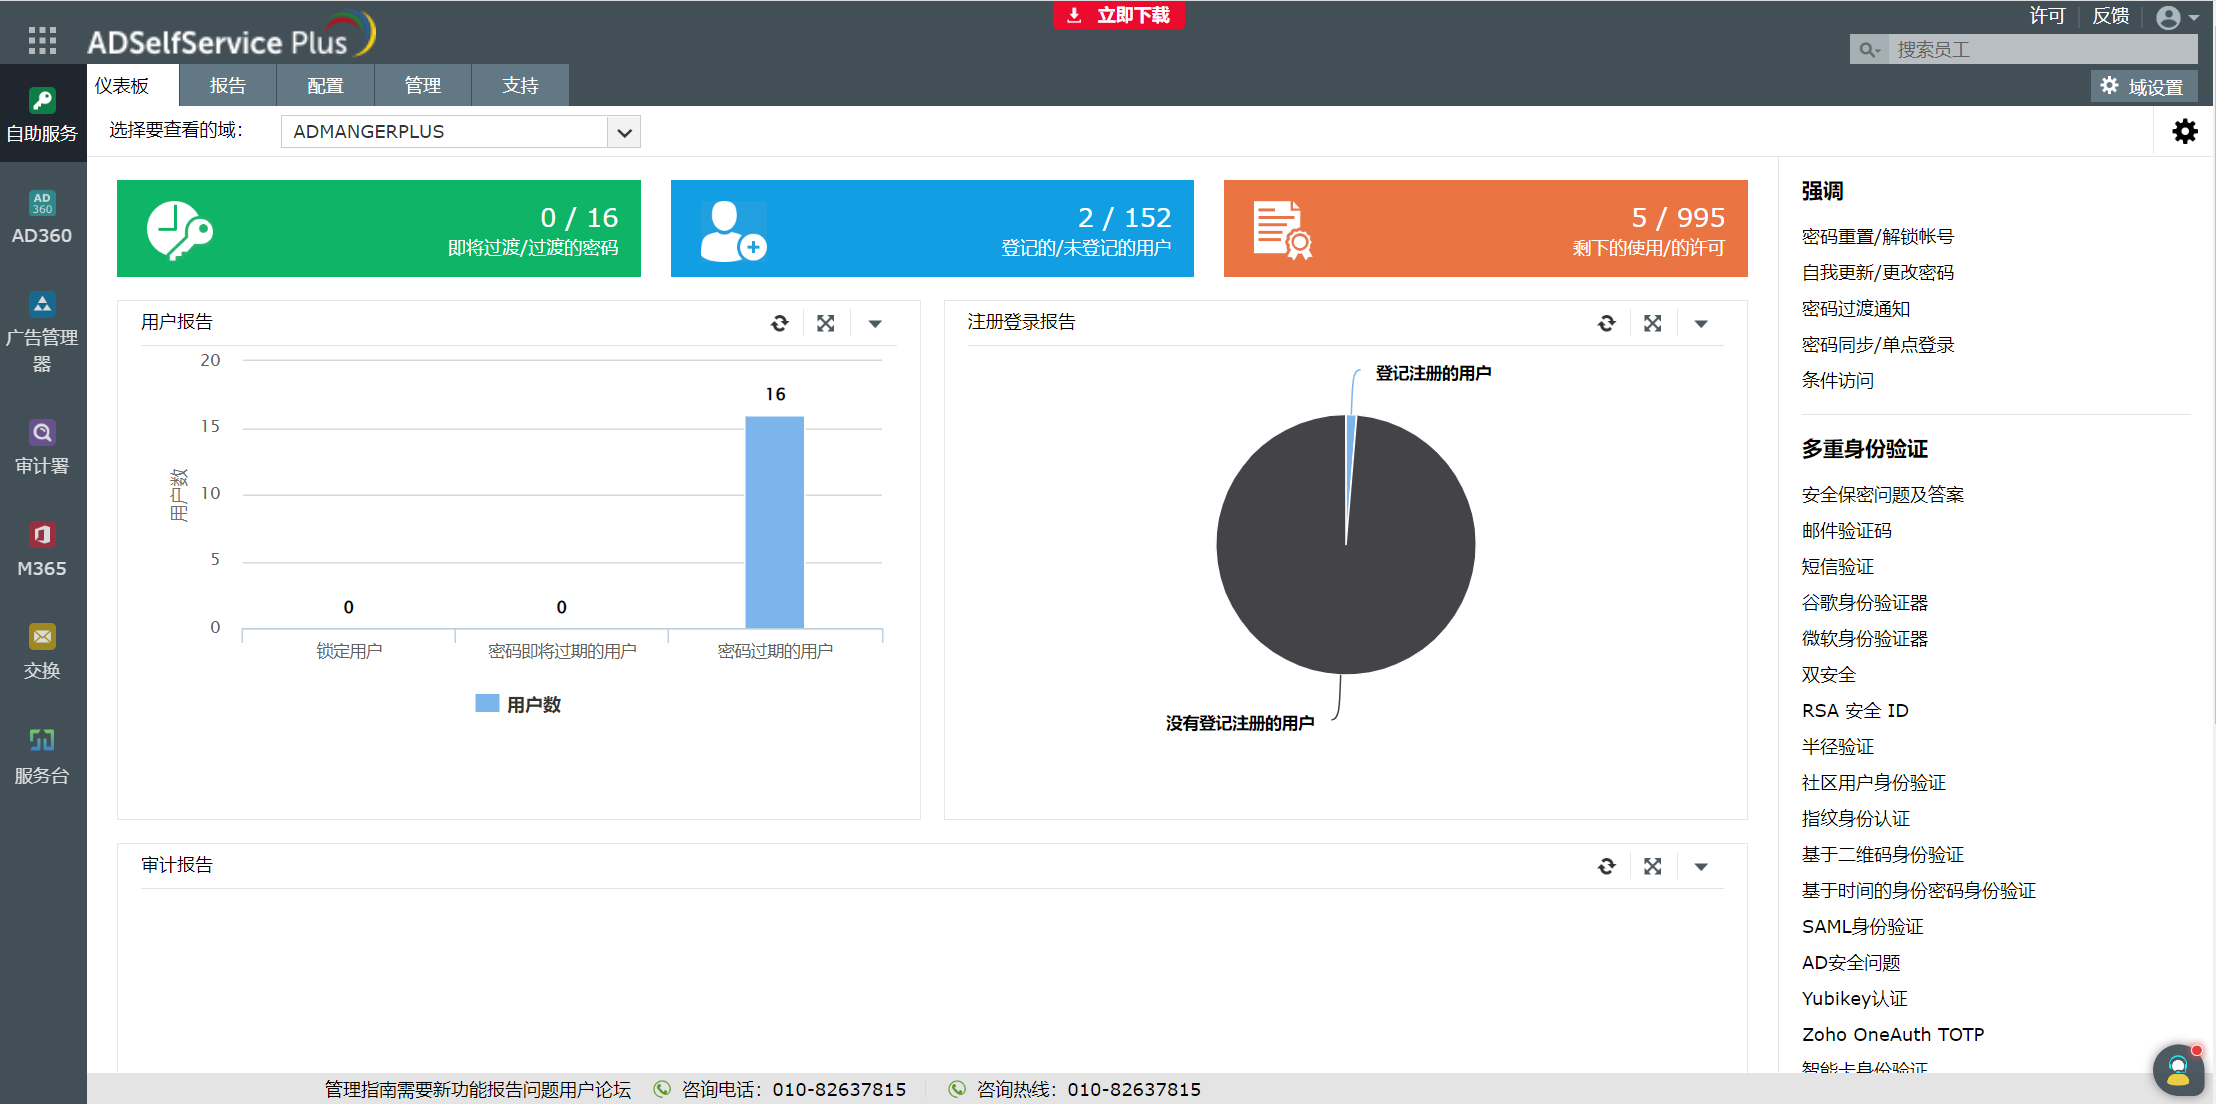Maximize the 注册登录报告 panel
The width and height of the screenshot is (2216, 1104).
[1652, 323]
